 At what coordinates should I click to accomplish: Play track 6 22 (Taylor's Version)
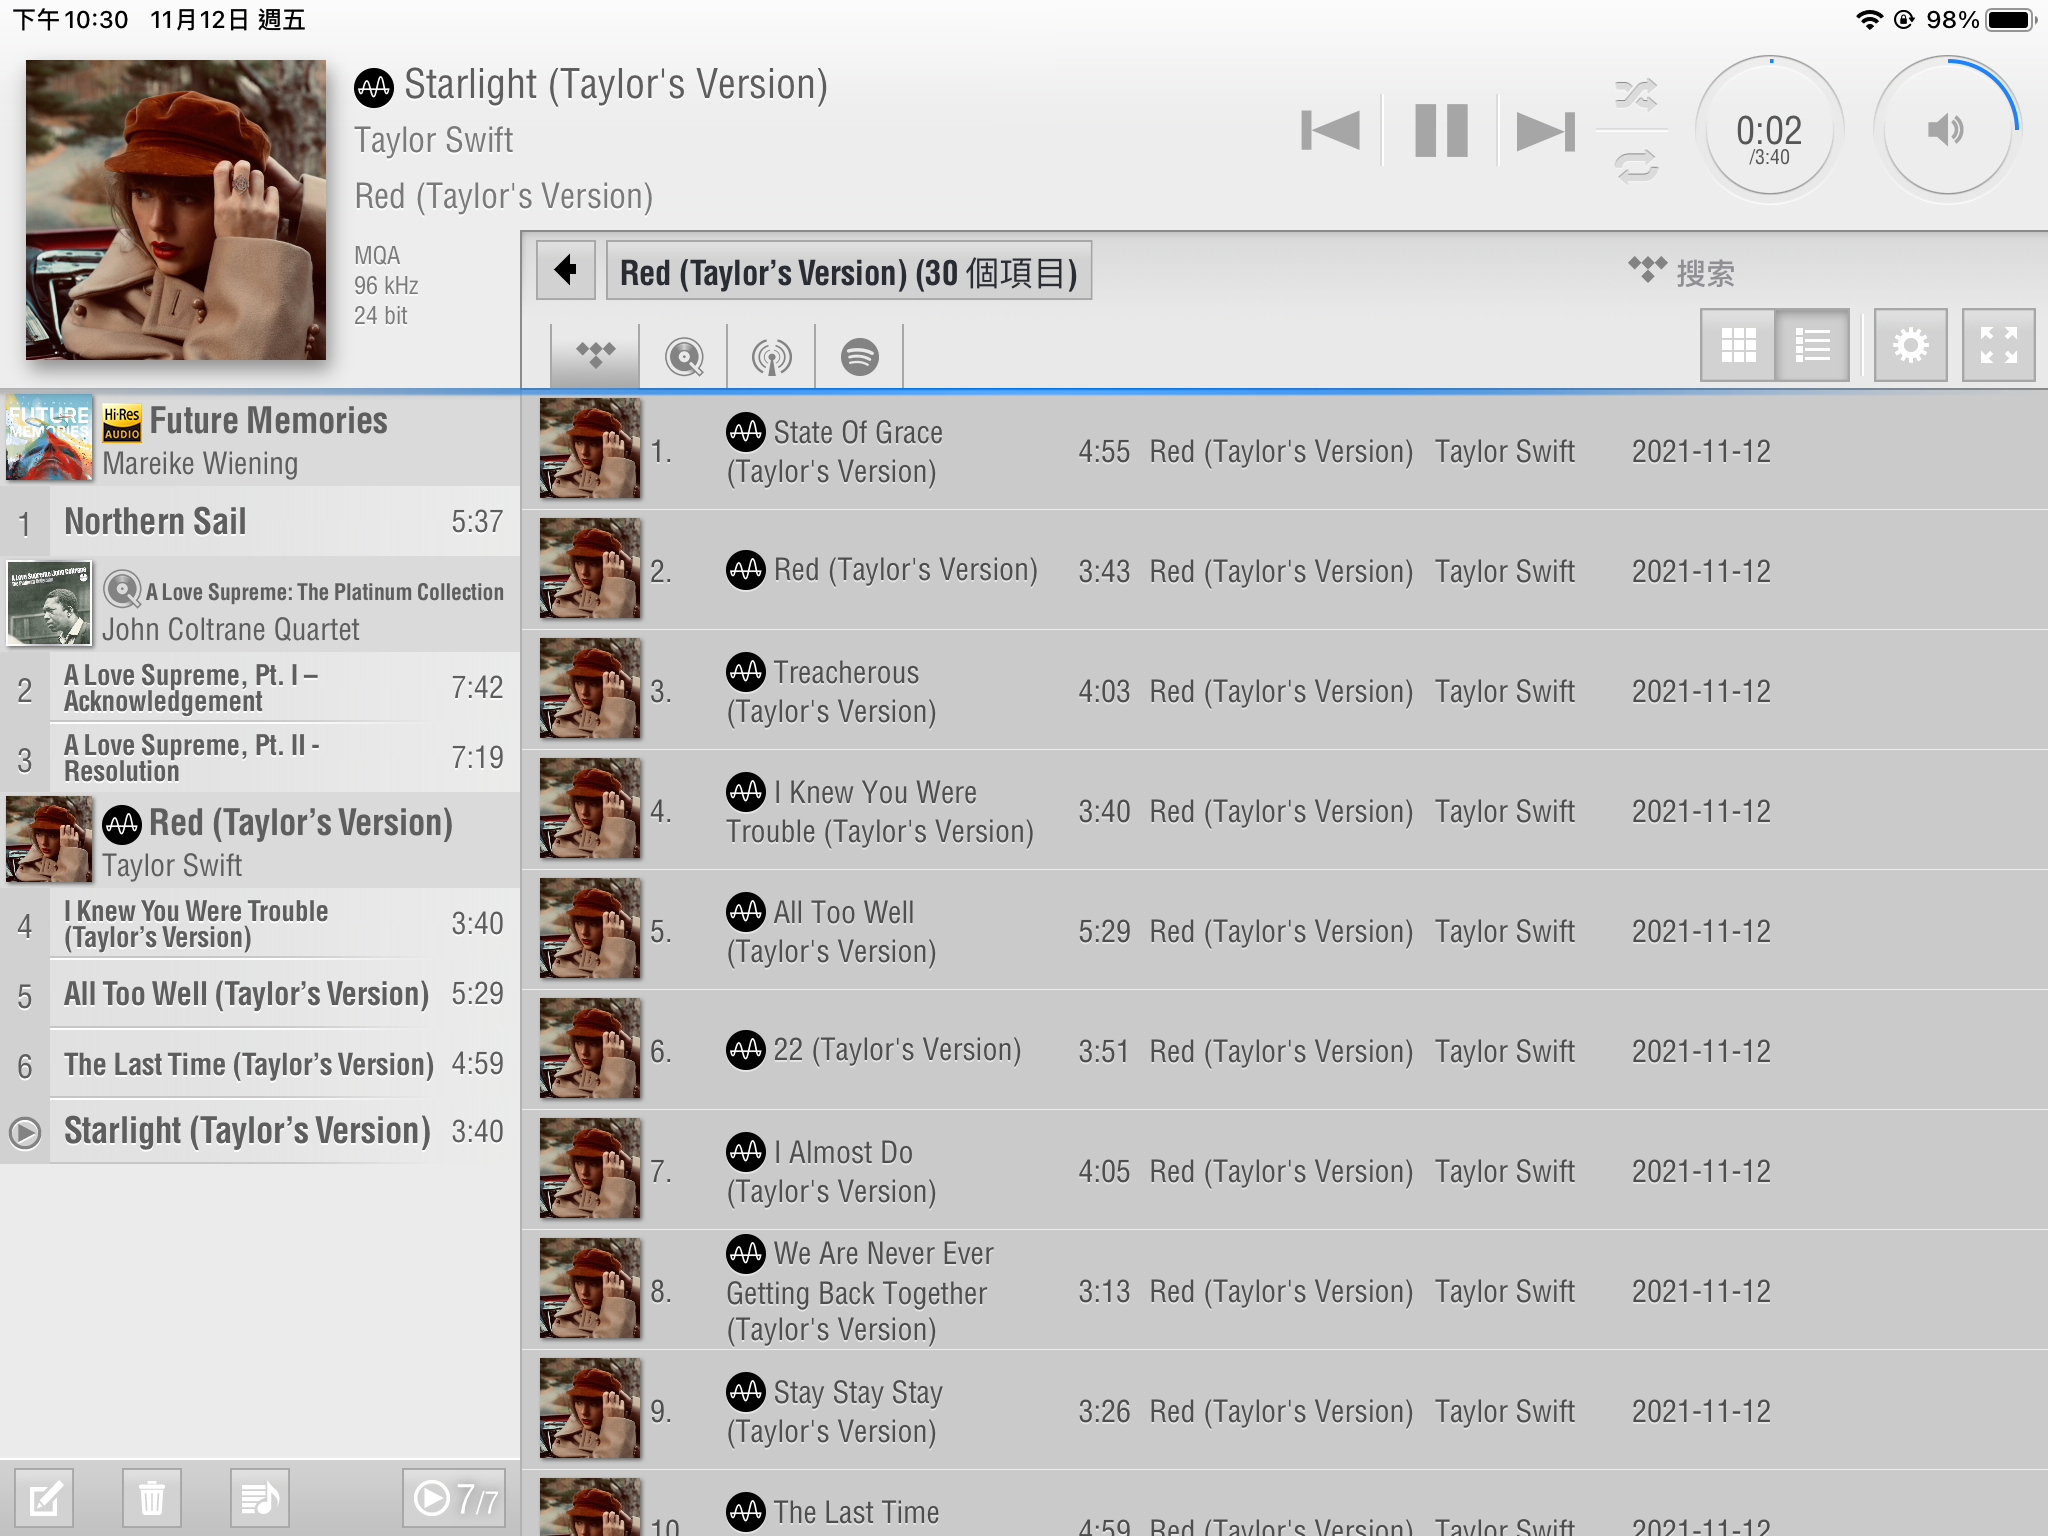(x=1284, y=1050)
